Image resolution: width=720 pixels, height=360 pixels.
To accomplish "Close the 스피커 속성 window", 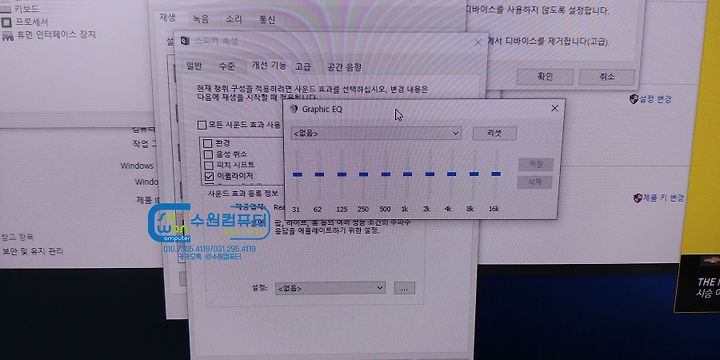I will click(478, 43).
